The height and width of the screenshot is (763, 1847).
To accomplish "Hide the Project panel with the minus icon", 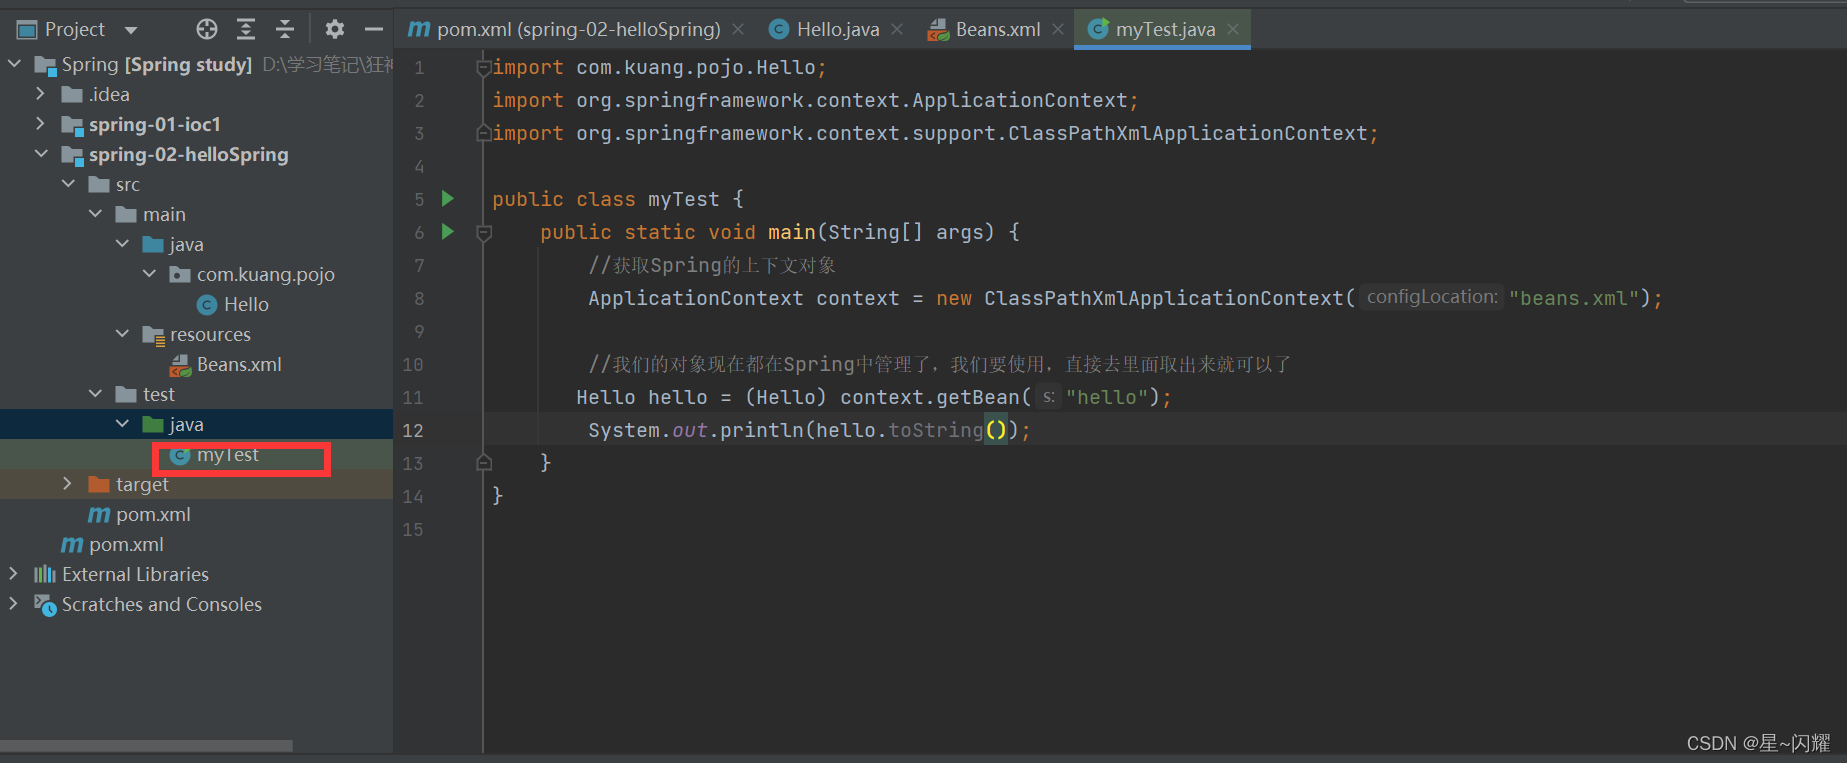I will 374,29.
